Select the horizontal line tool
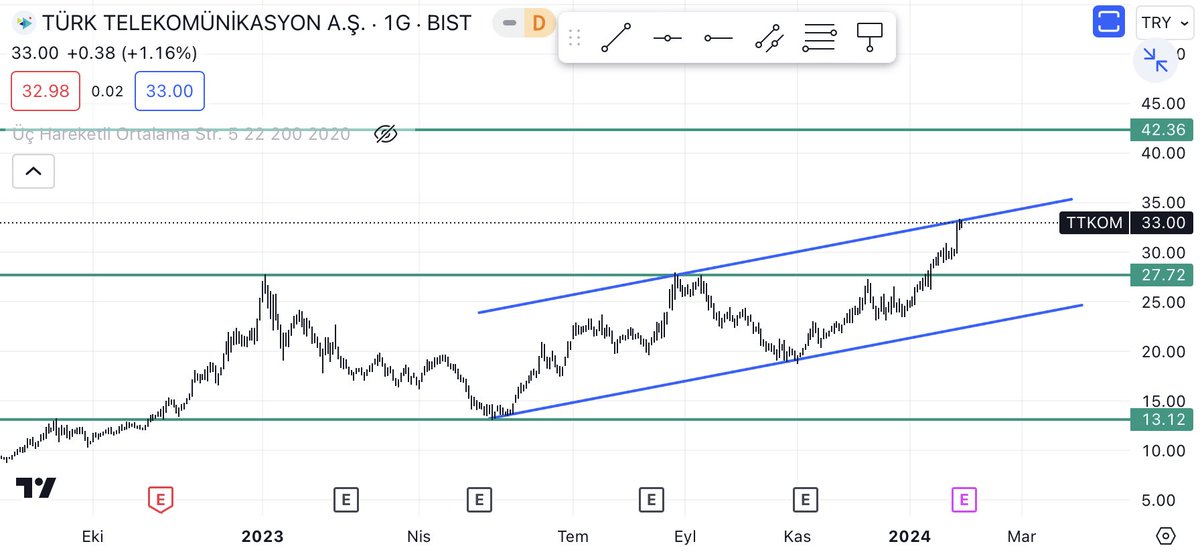 coord(667,38)
